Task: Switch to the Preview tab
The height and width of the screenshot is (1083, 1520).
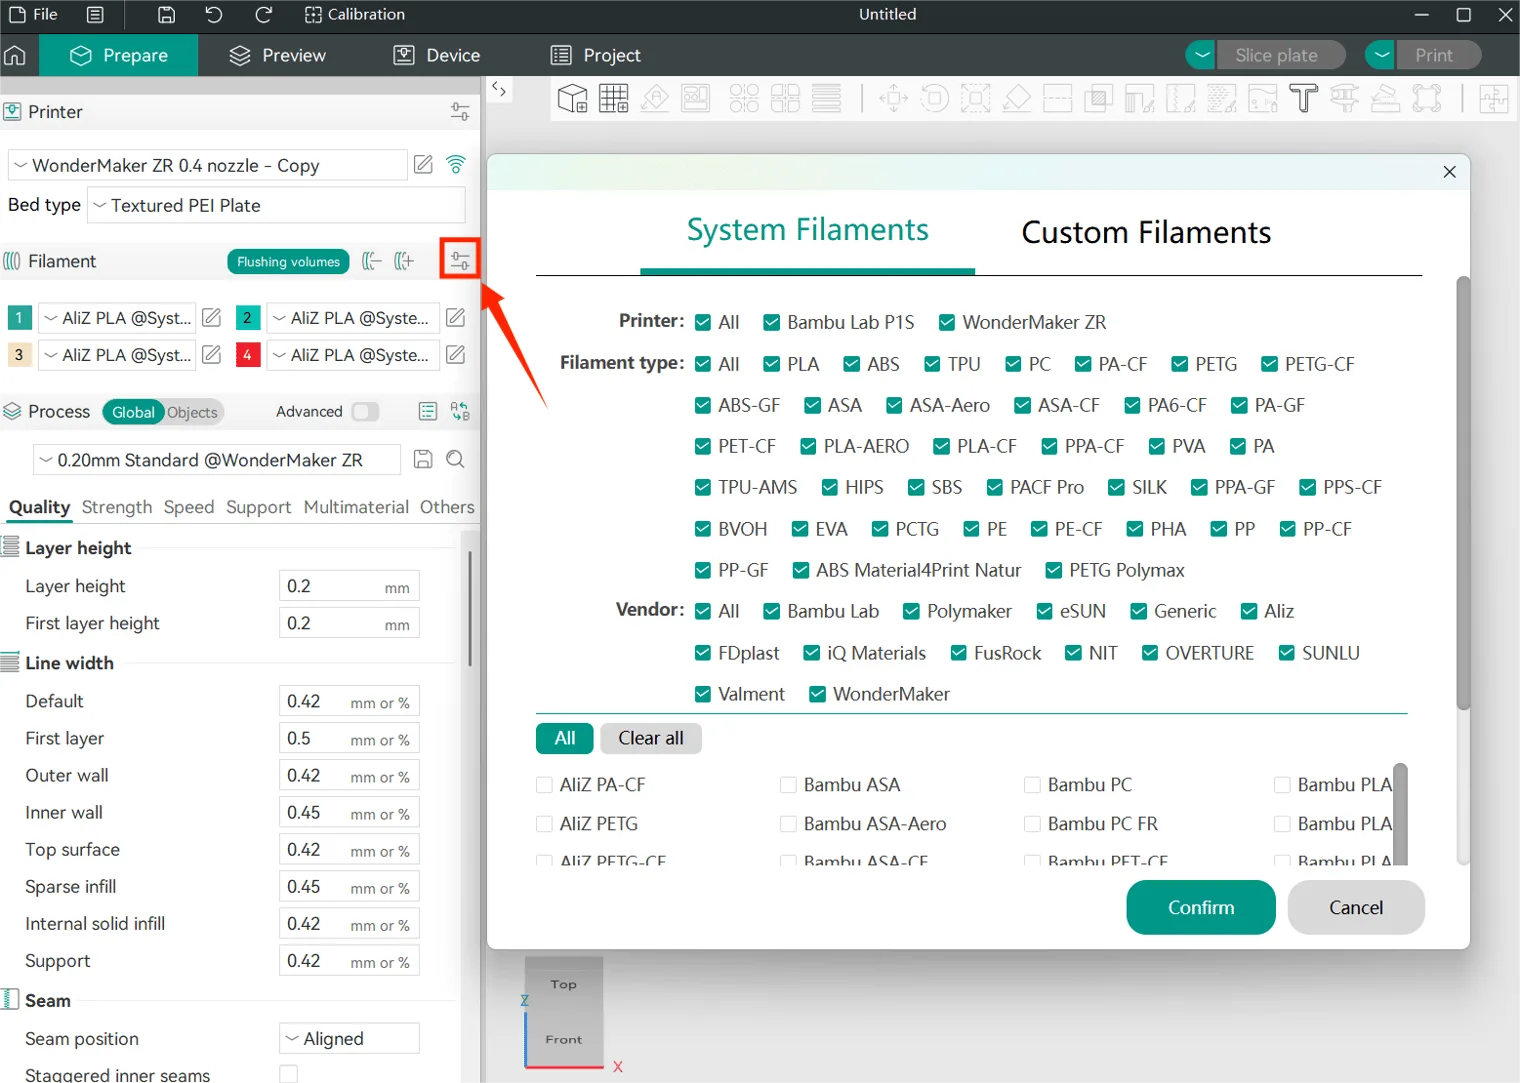Action: click(x=278, y=55)
